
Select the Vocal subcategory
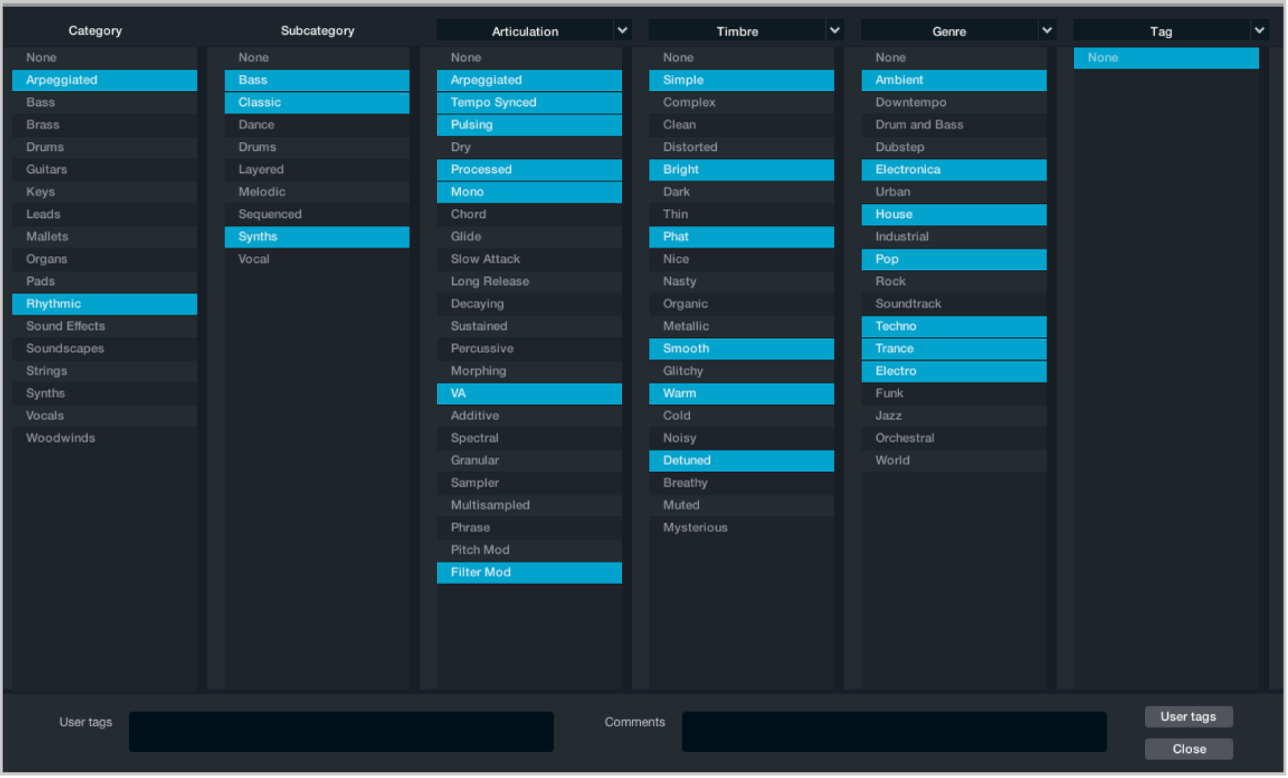point(316,258)
